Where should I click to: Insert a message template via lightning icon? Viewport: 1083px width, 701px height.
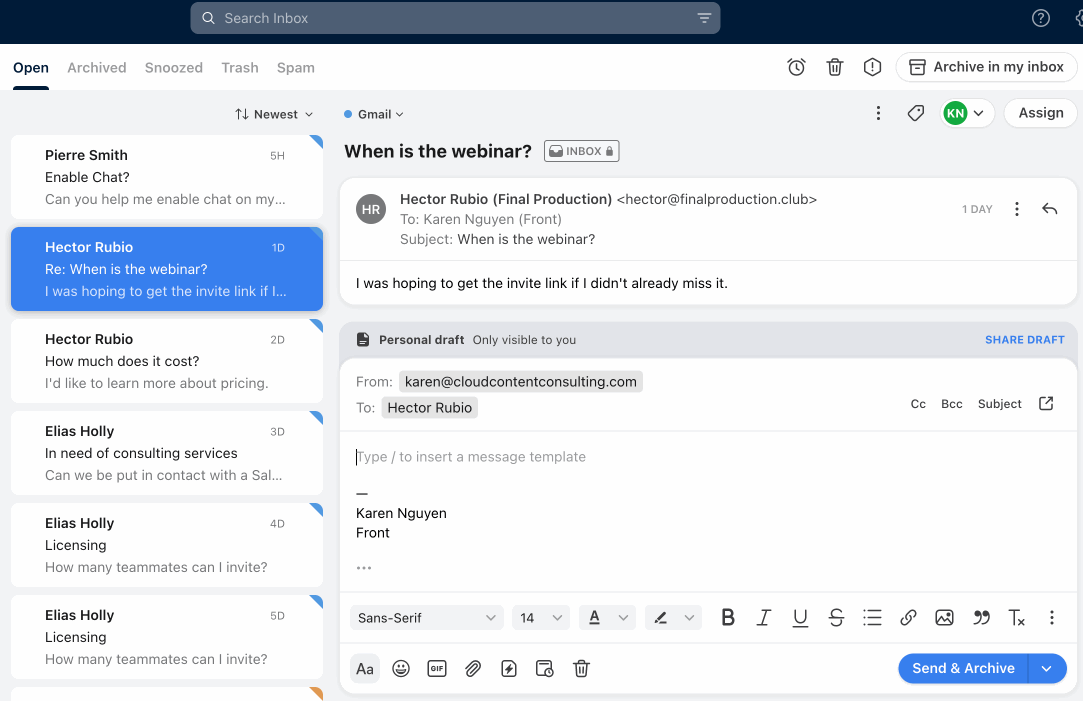[508, 669]
